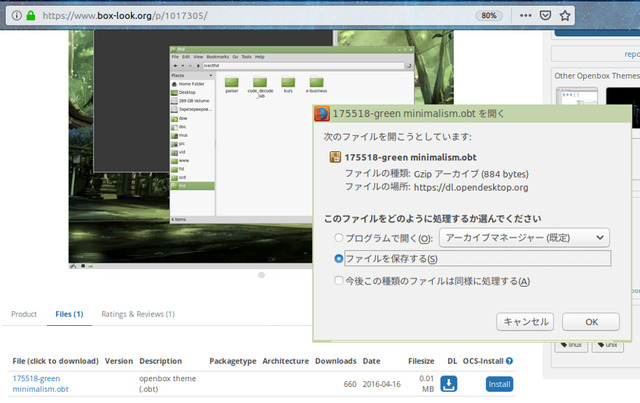Open the Ratings & Reviews (1) tab
The width and height of the screenshot is (640, 403).
pos(138,314)
